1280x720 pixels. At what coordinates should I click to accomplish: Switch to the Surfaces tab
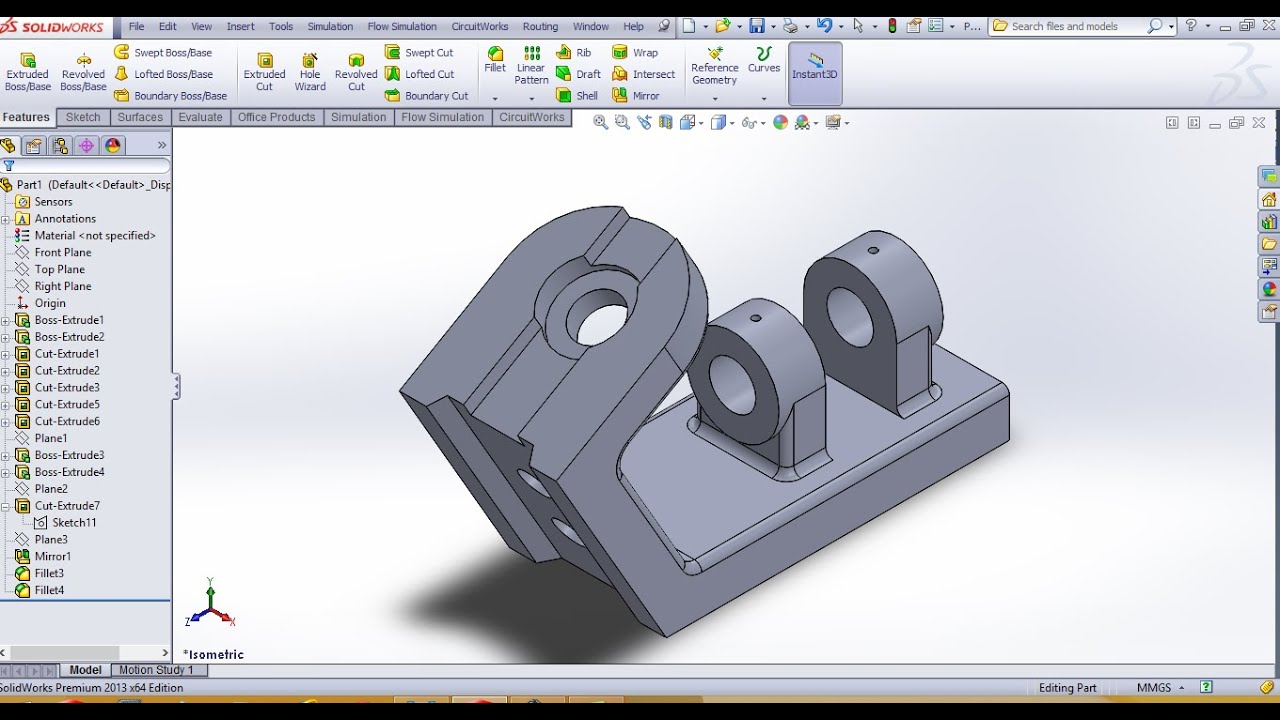pos(140,117)
